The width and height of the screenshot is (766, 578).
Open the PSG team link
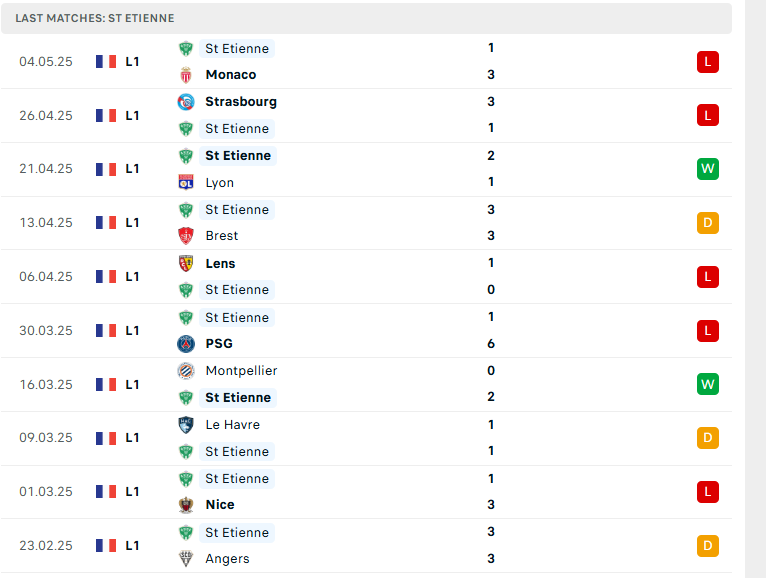(219, 343)
